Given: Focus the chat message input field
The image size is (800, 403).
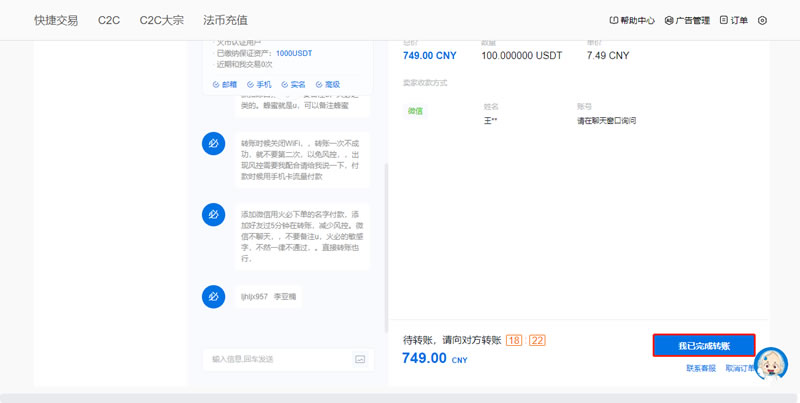Looking at the screenshot, I should coord(275,359).
